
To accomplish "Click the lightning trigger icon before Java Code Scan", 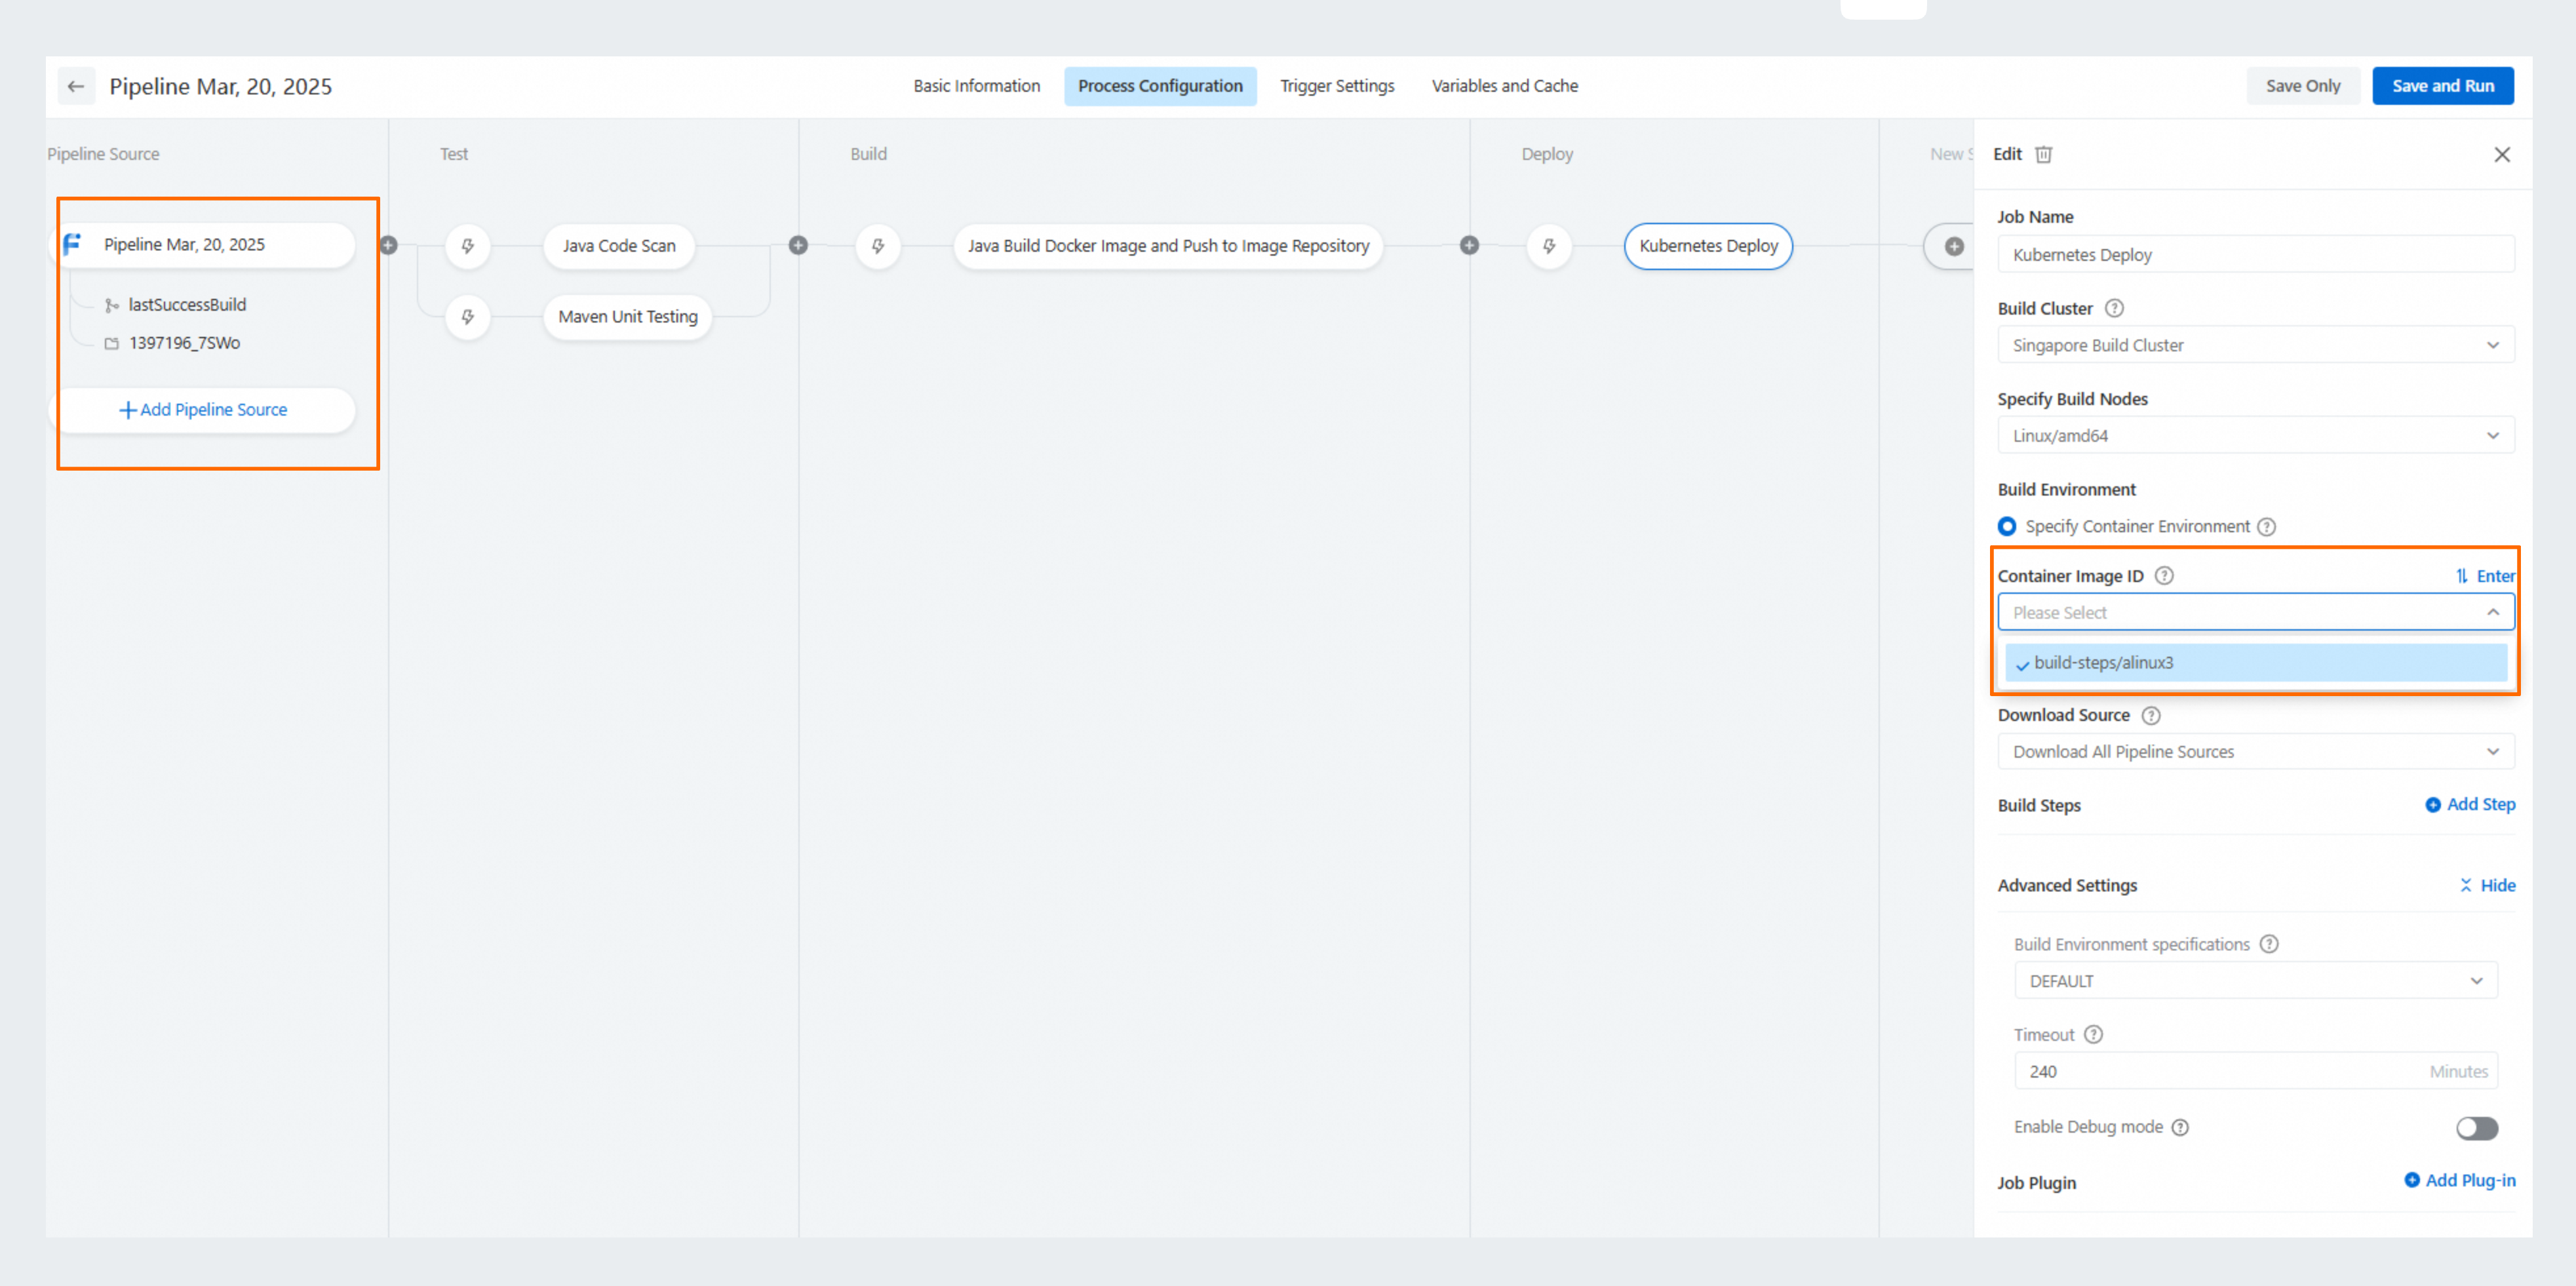I will tap(467, 246).
